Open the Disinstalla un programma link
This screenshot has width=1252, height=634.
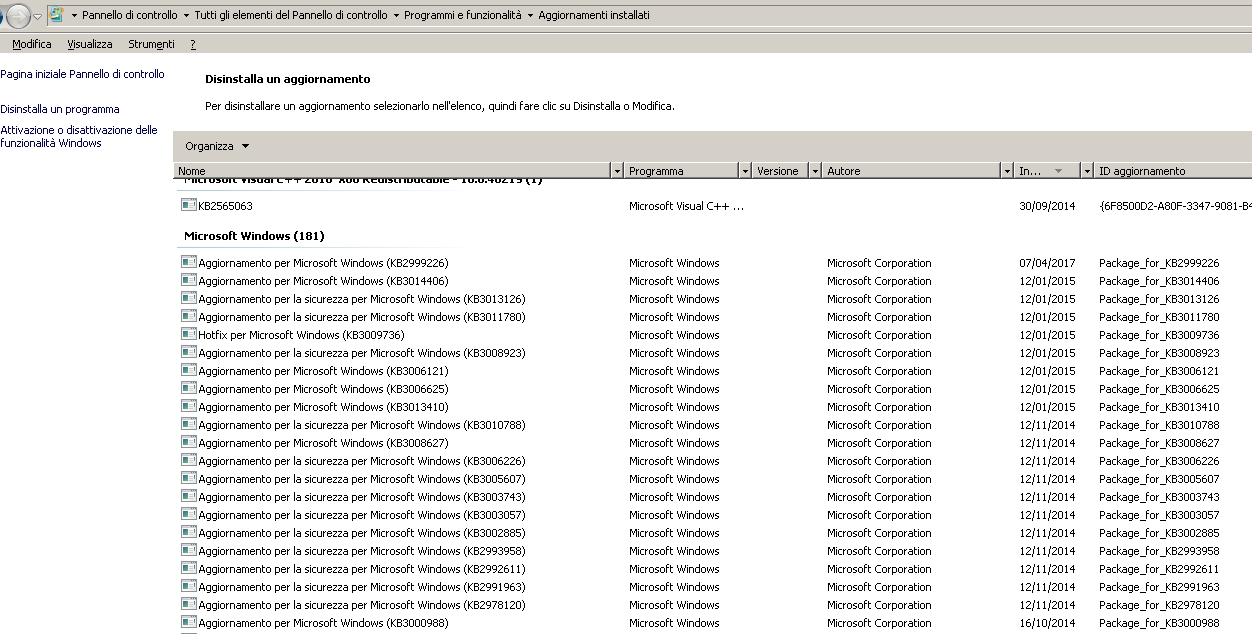click(x=60, y=109)
